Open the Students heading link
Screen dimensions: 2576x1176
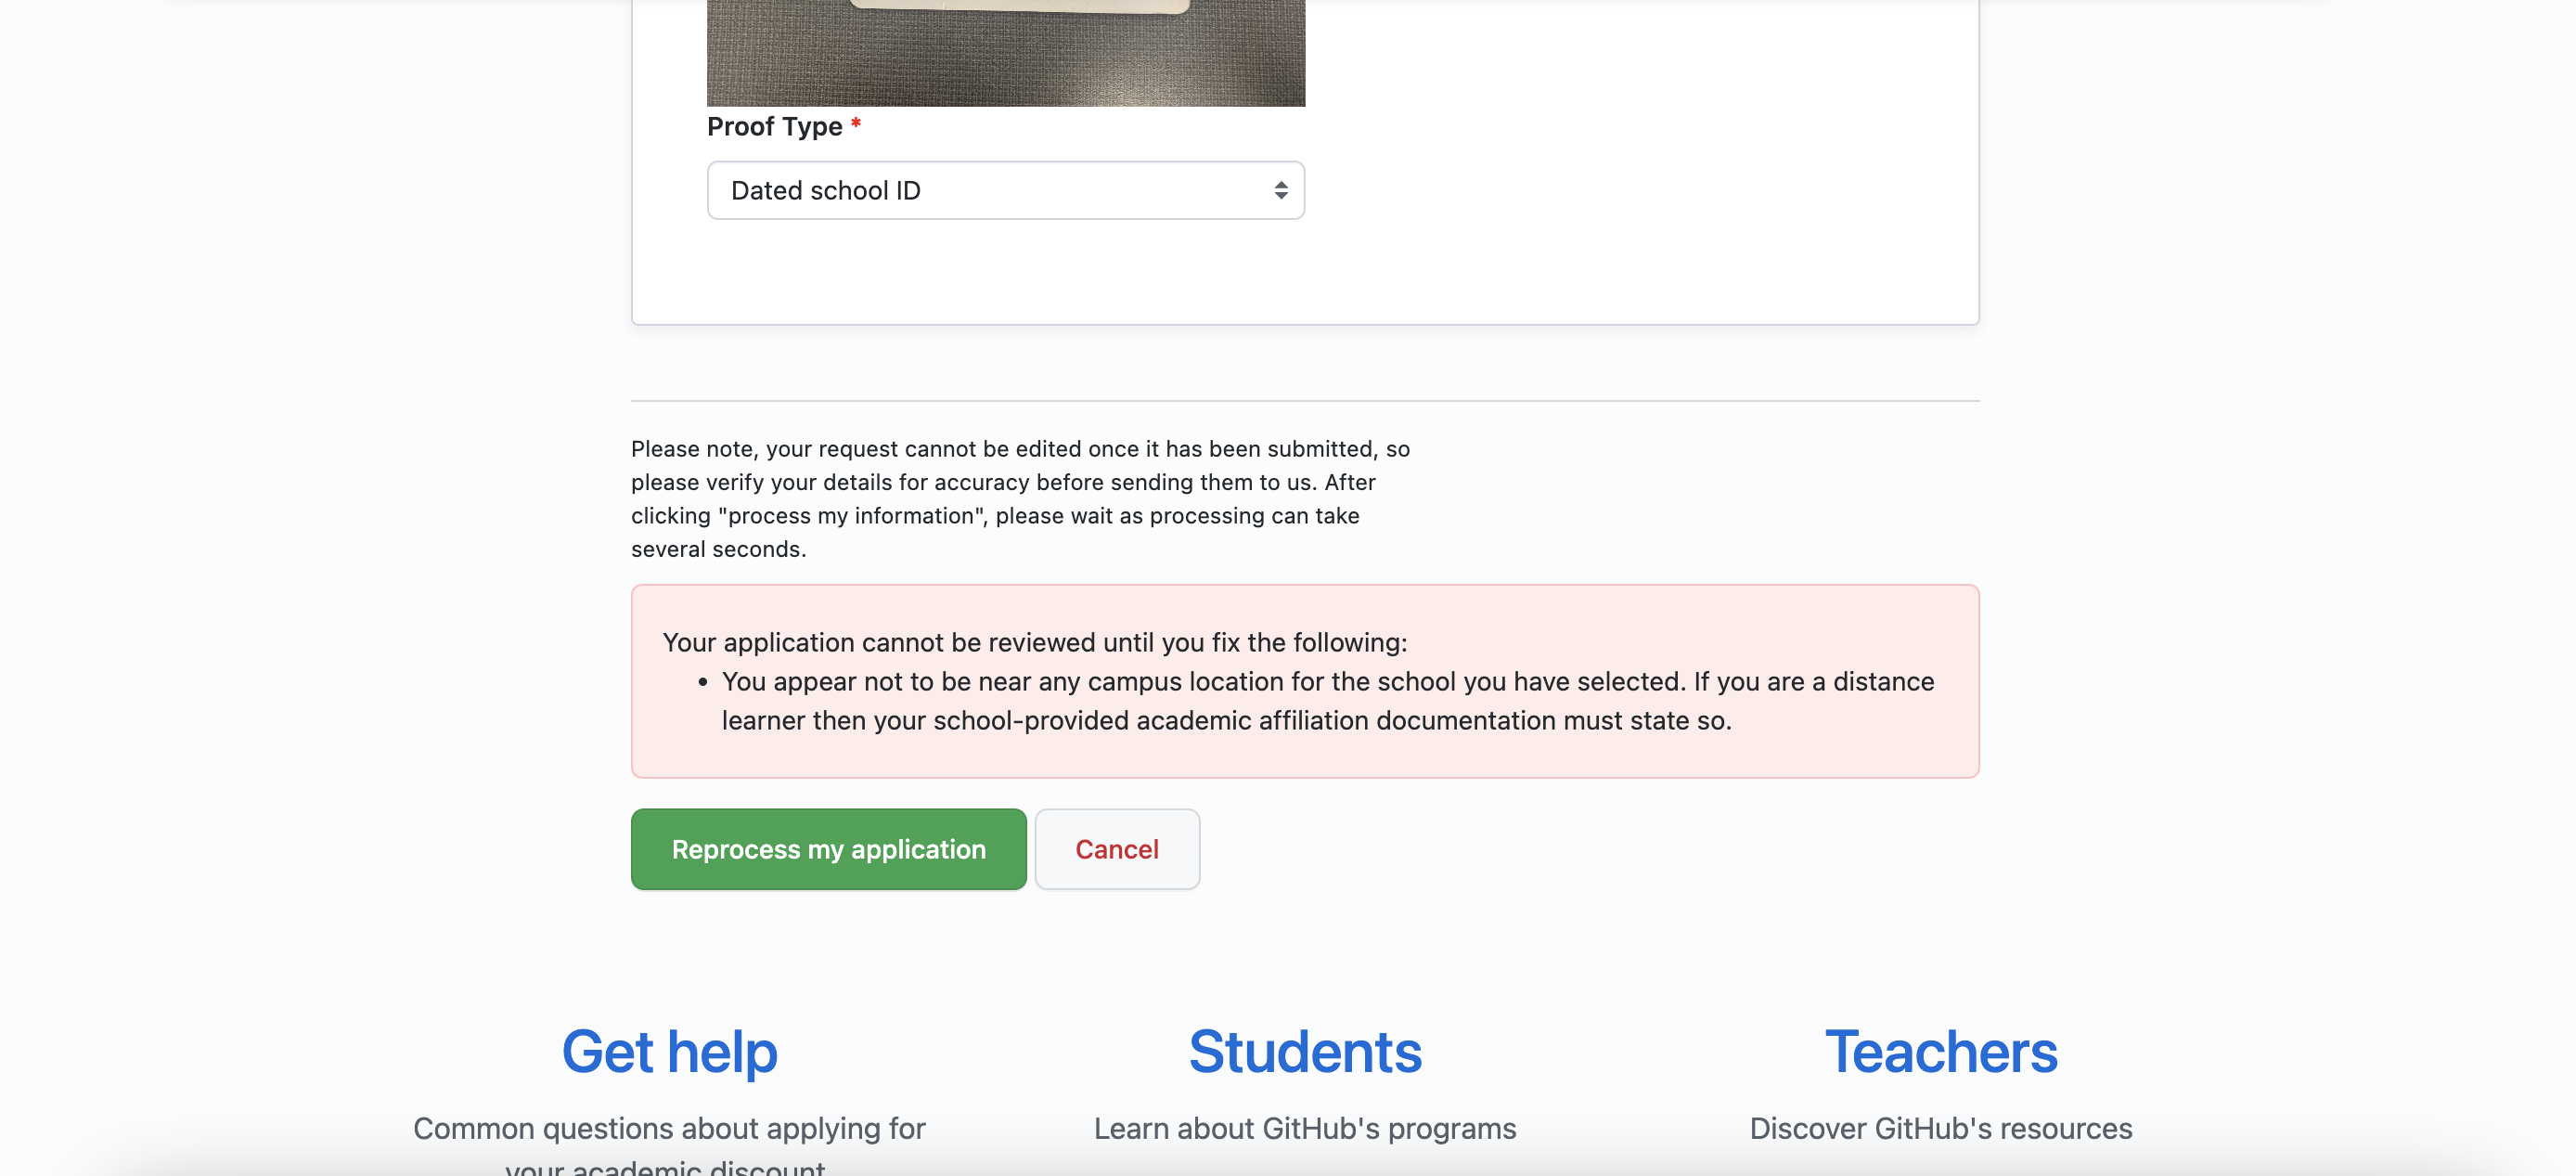click(1304, 1052)
